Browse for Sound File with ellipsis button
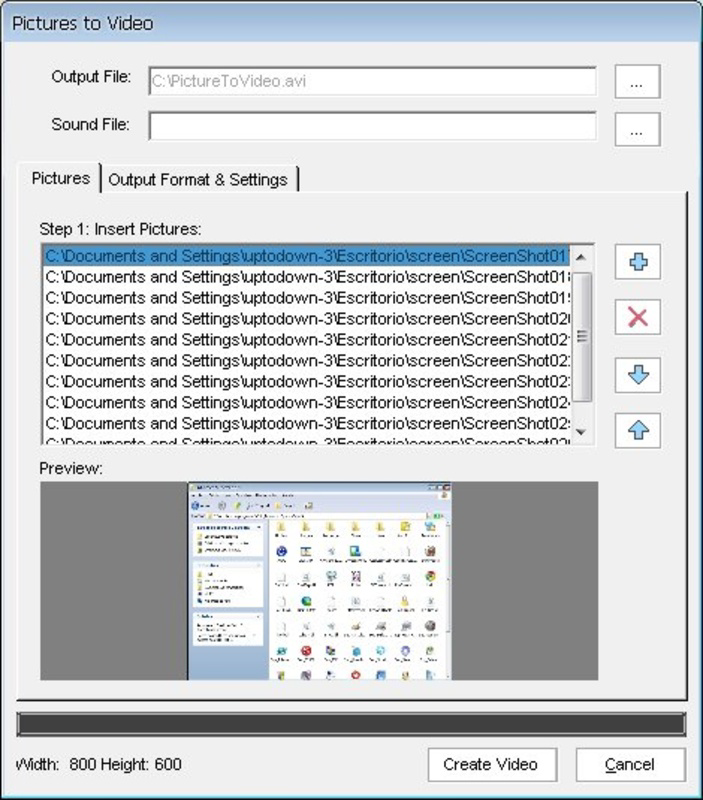Screen dimensions: 703x800 (x=638, y=129)
